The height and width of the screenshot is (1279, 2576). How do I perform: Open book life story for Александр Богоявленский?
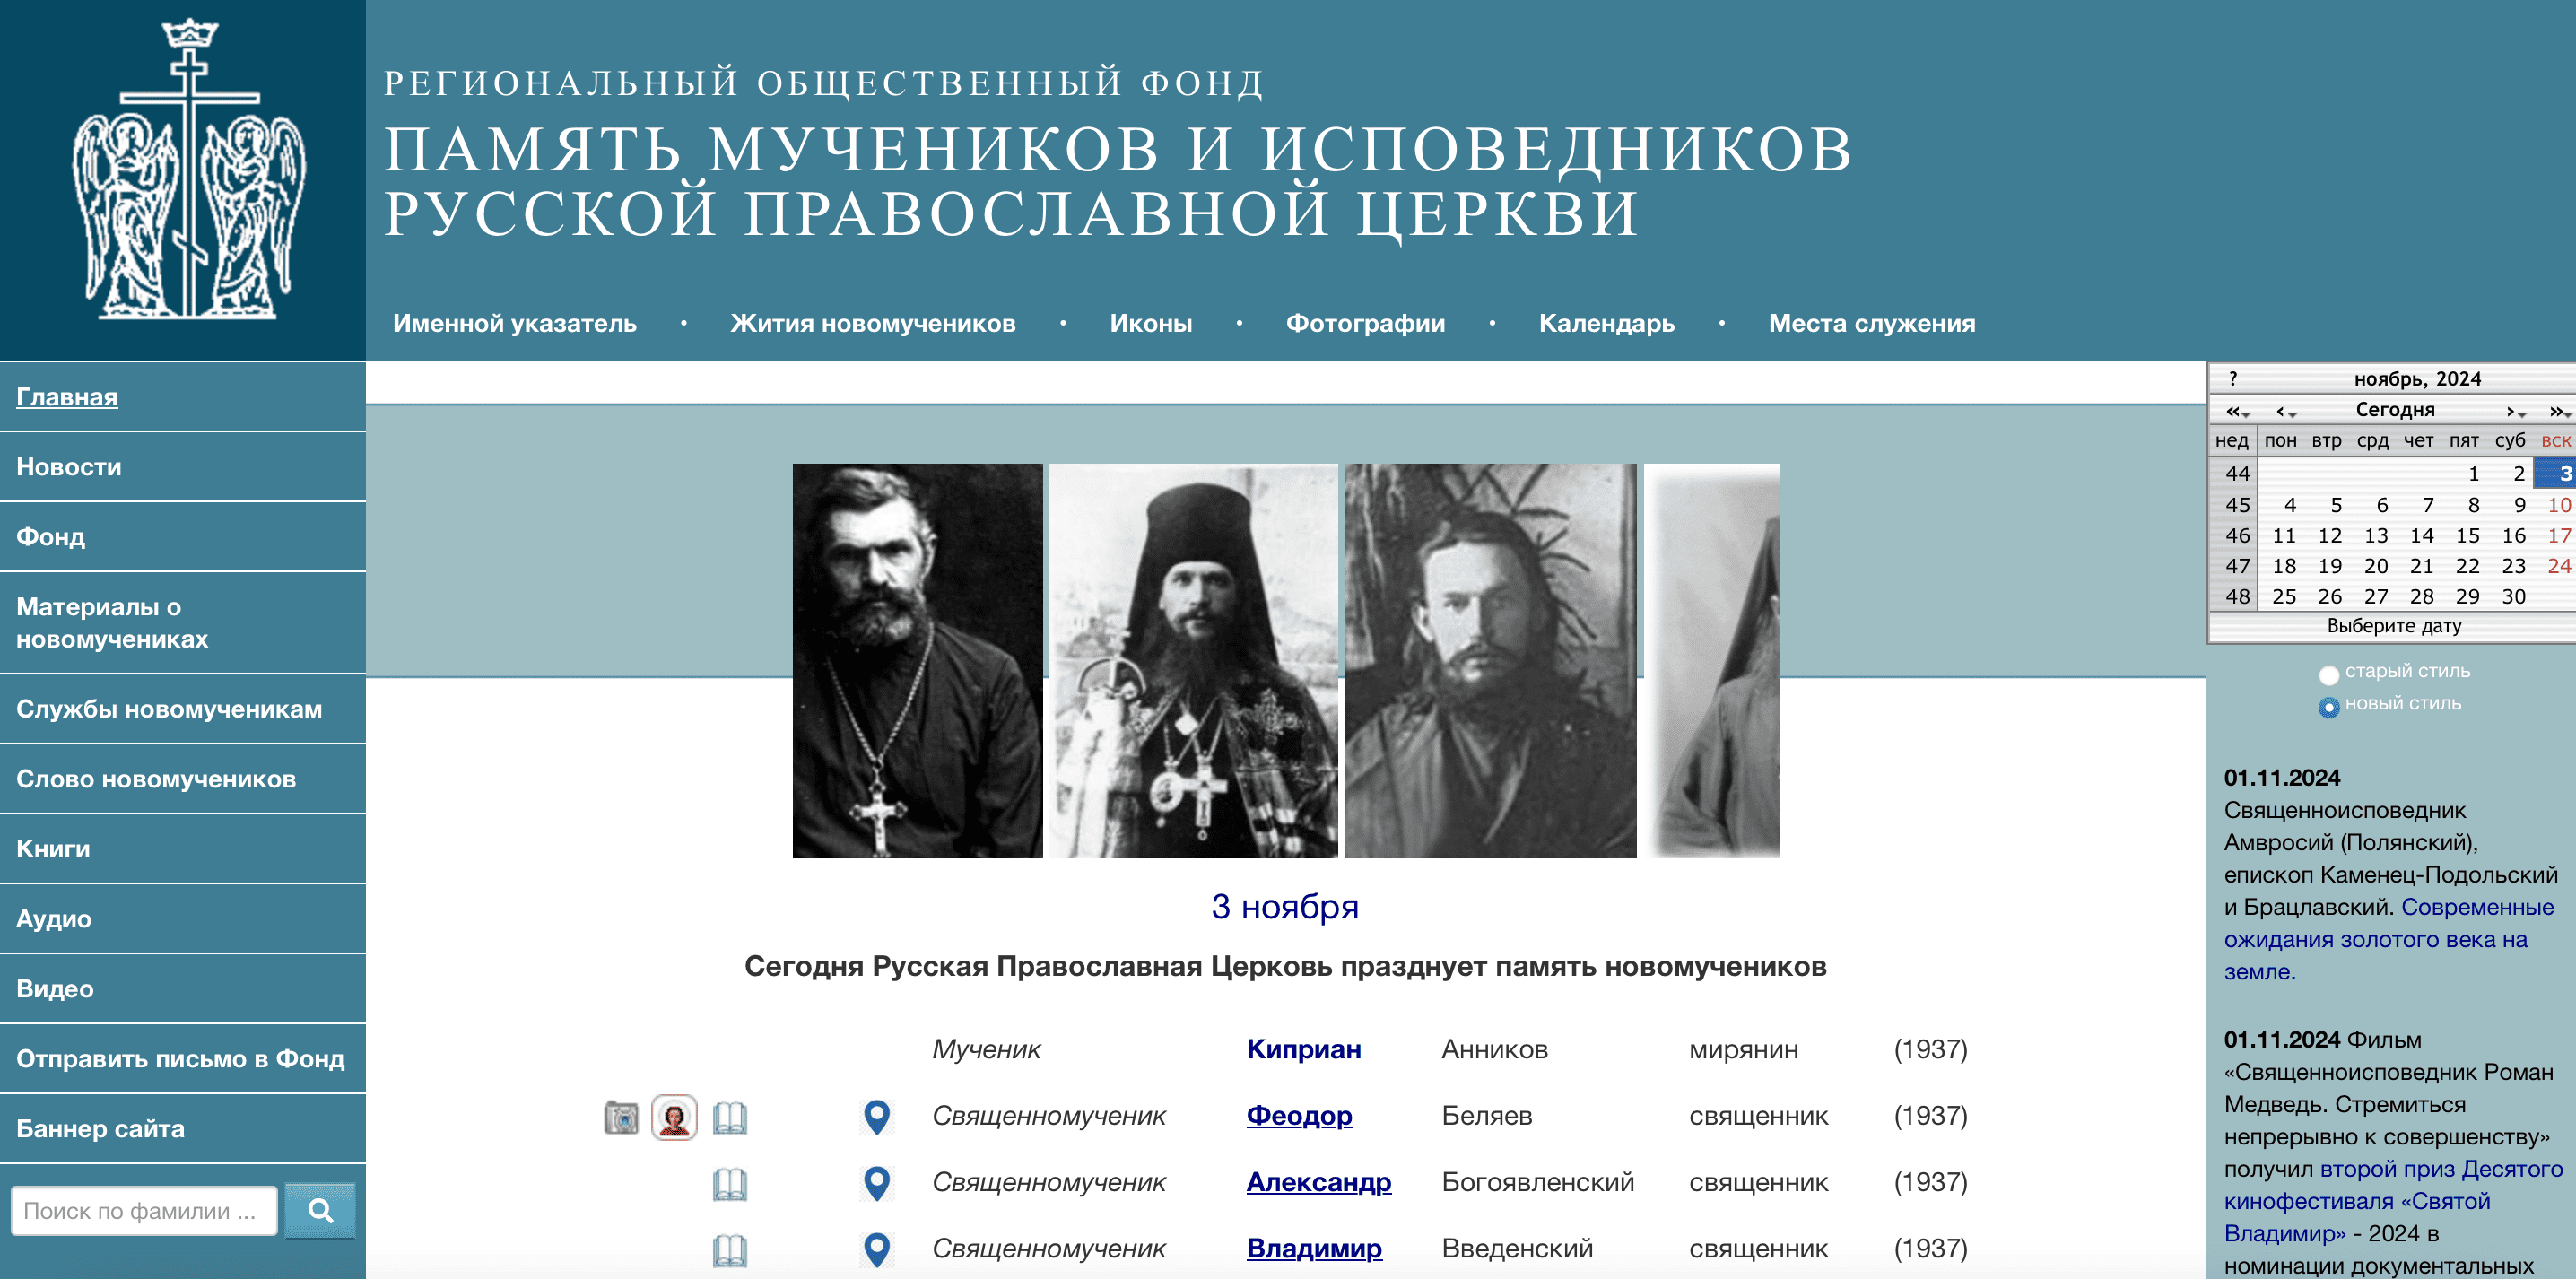[730, 1184]
